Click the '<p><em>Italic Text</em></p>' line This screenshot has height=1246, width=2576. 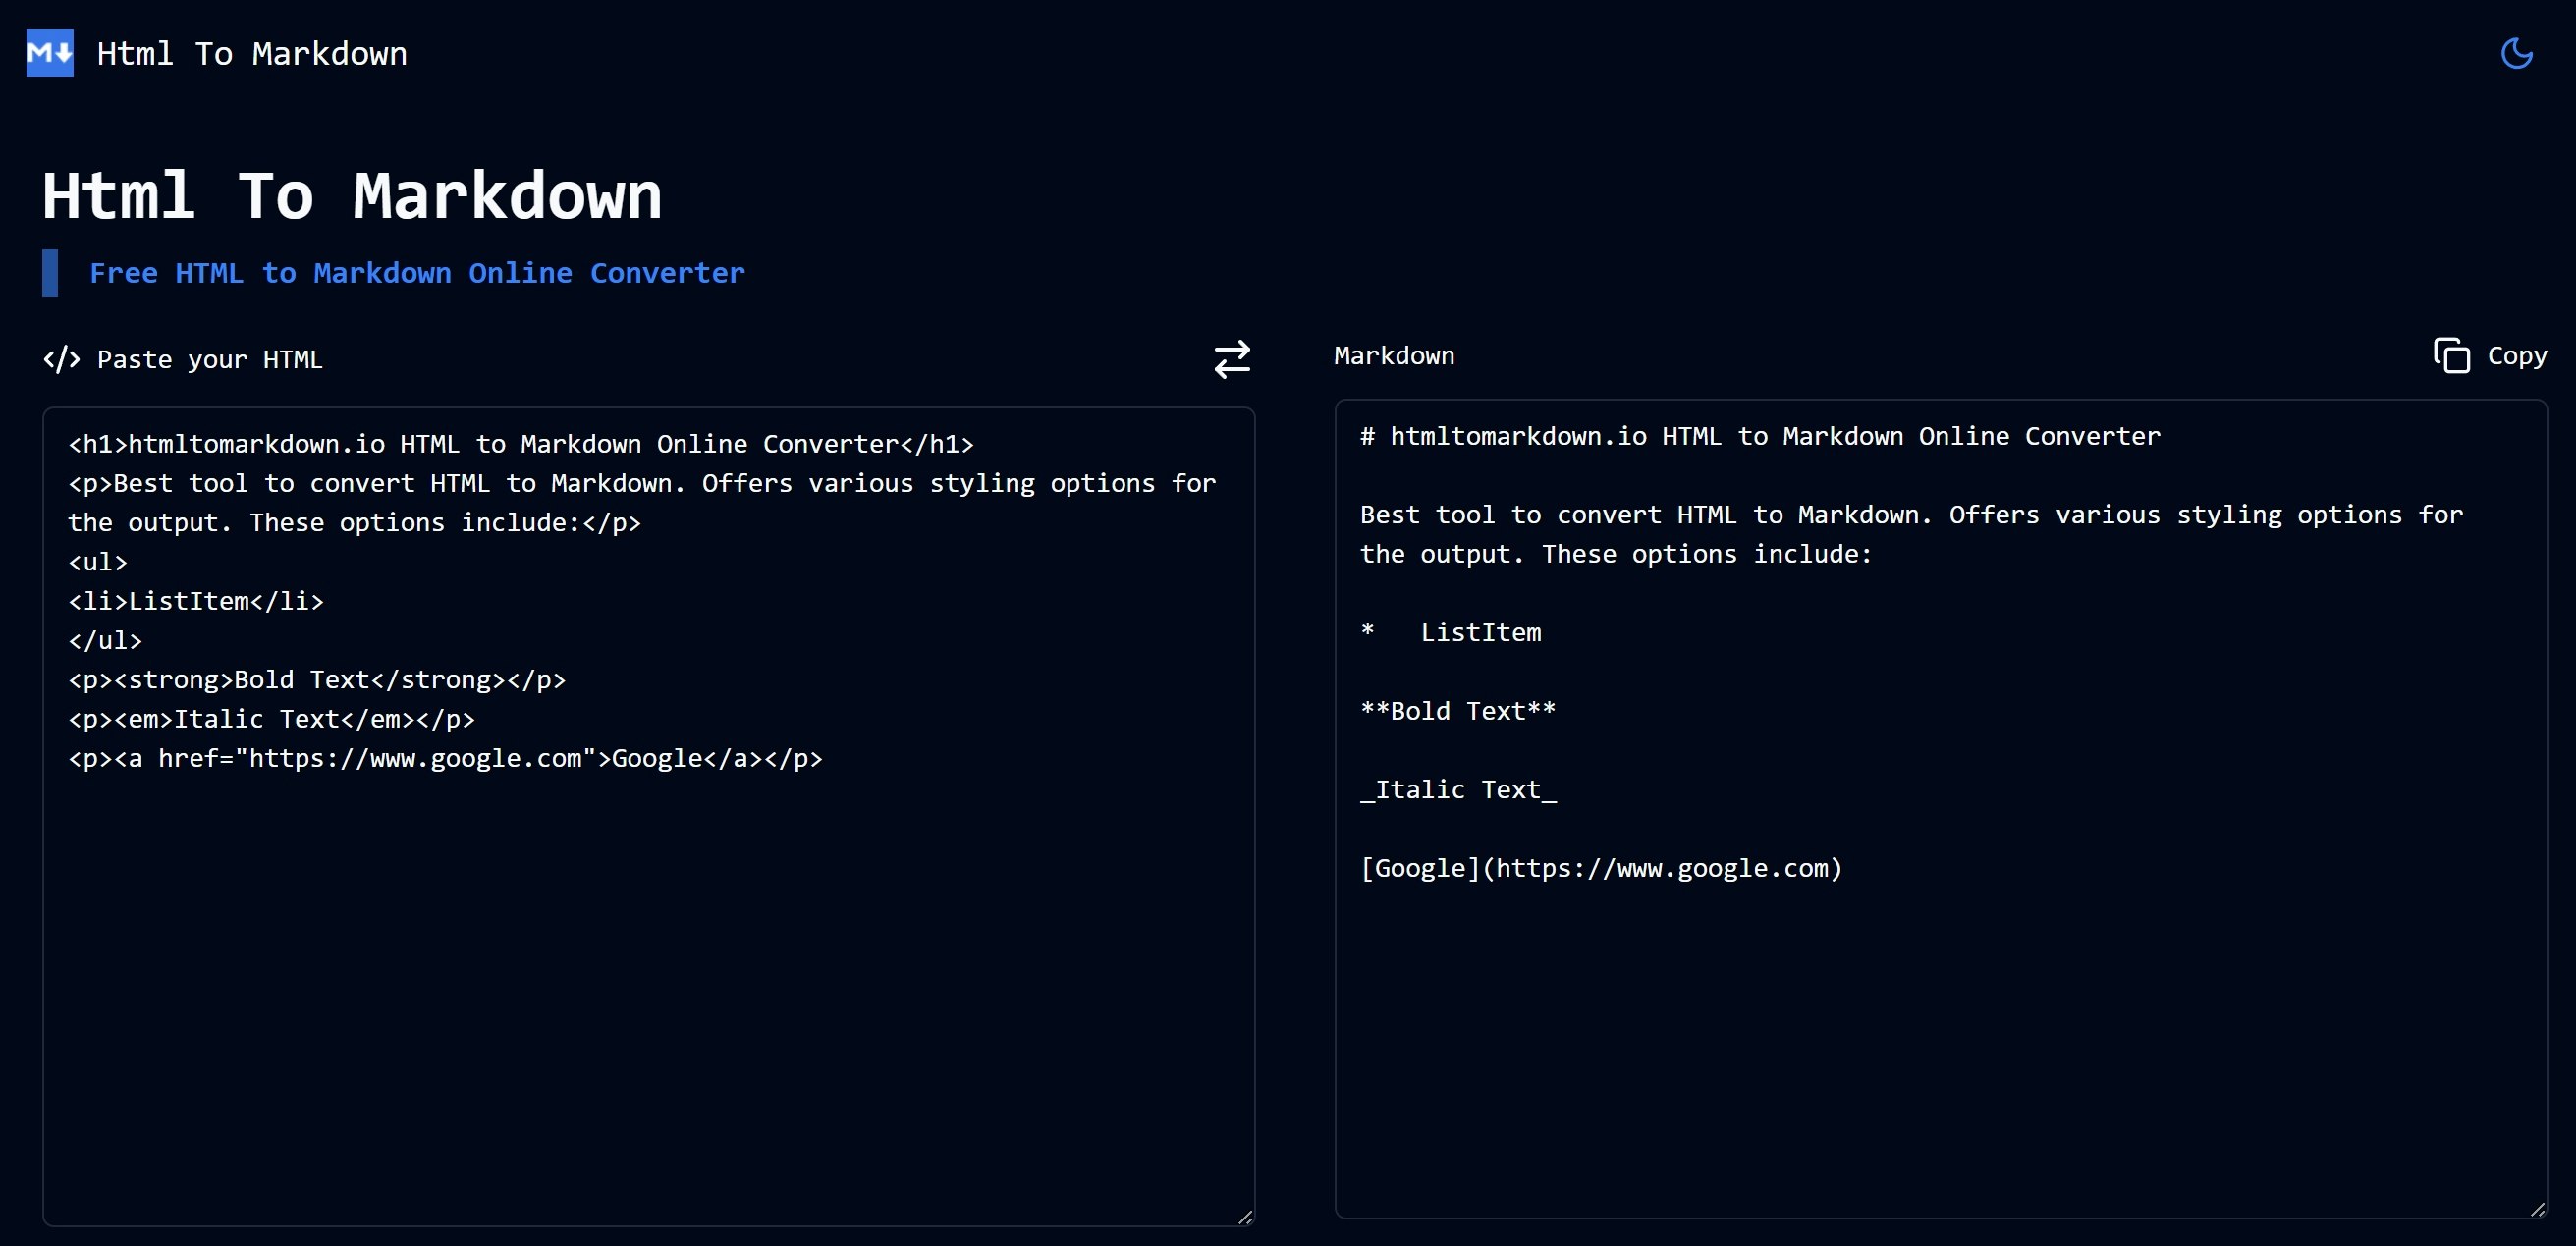[x=271, y=719]
